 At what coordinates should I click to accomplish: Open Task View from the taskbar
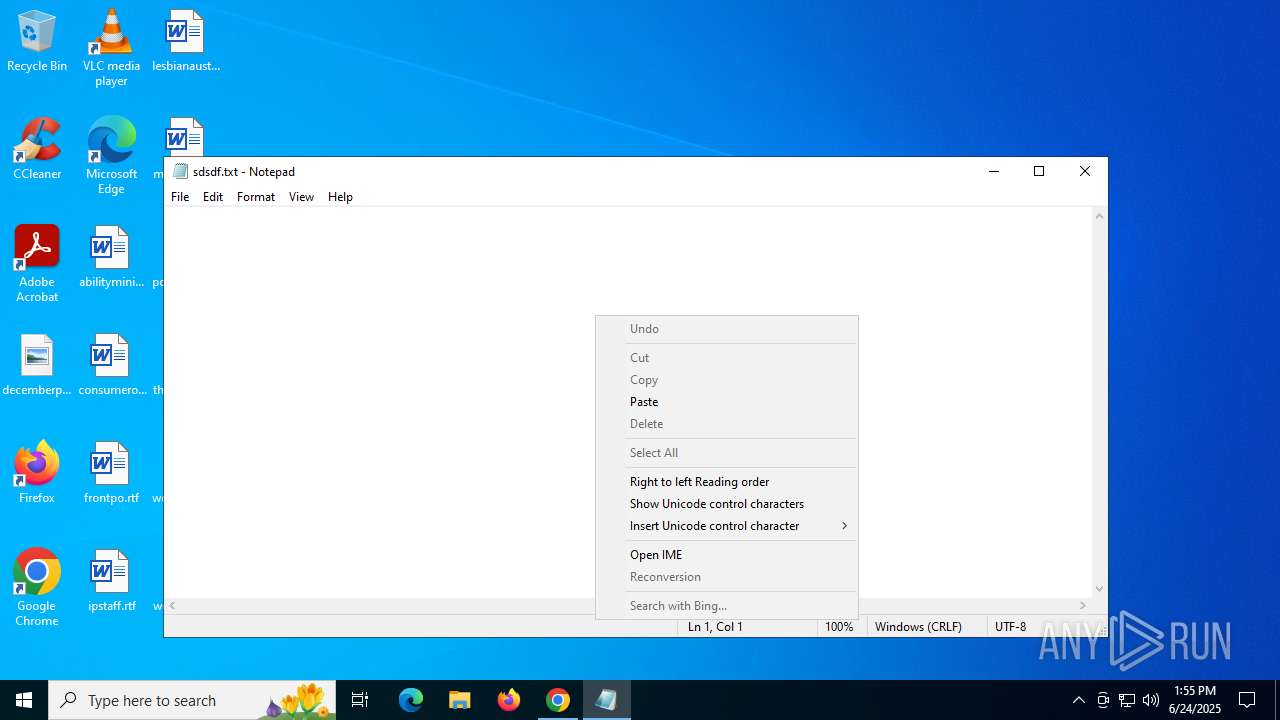tap(361, 700)
